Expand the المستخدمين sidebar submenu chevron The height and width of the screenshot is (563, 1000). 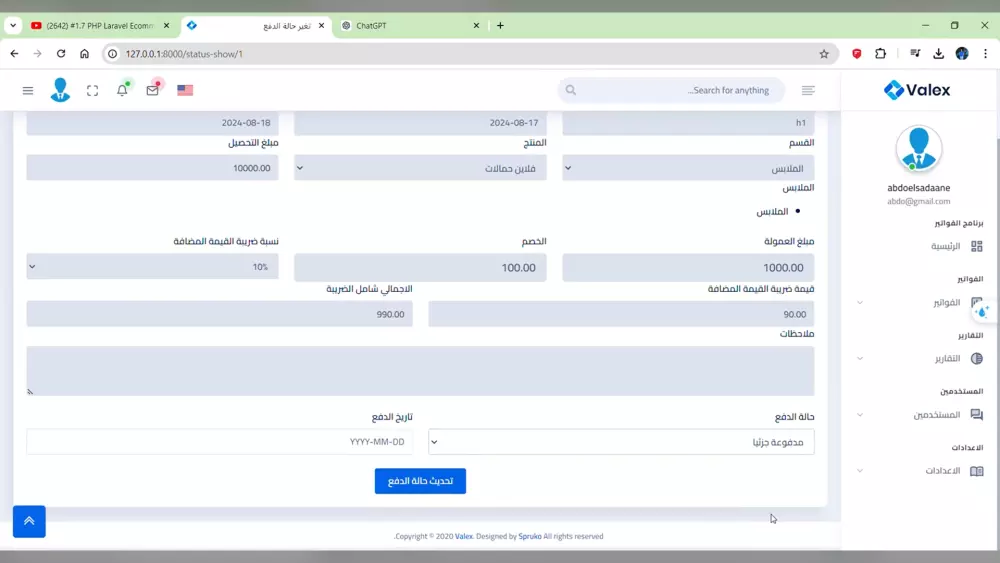(860, 415)
